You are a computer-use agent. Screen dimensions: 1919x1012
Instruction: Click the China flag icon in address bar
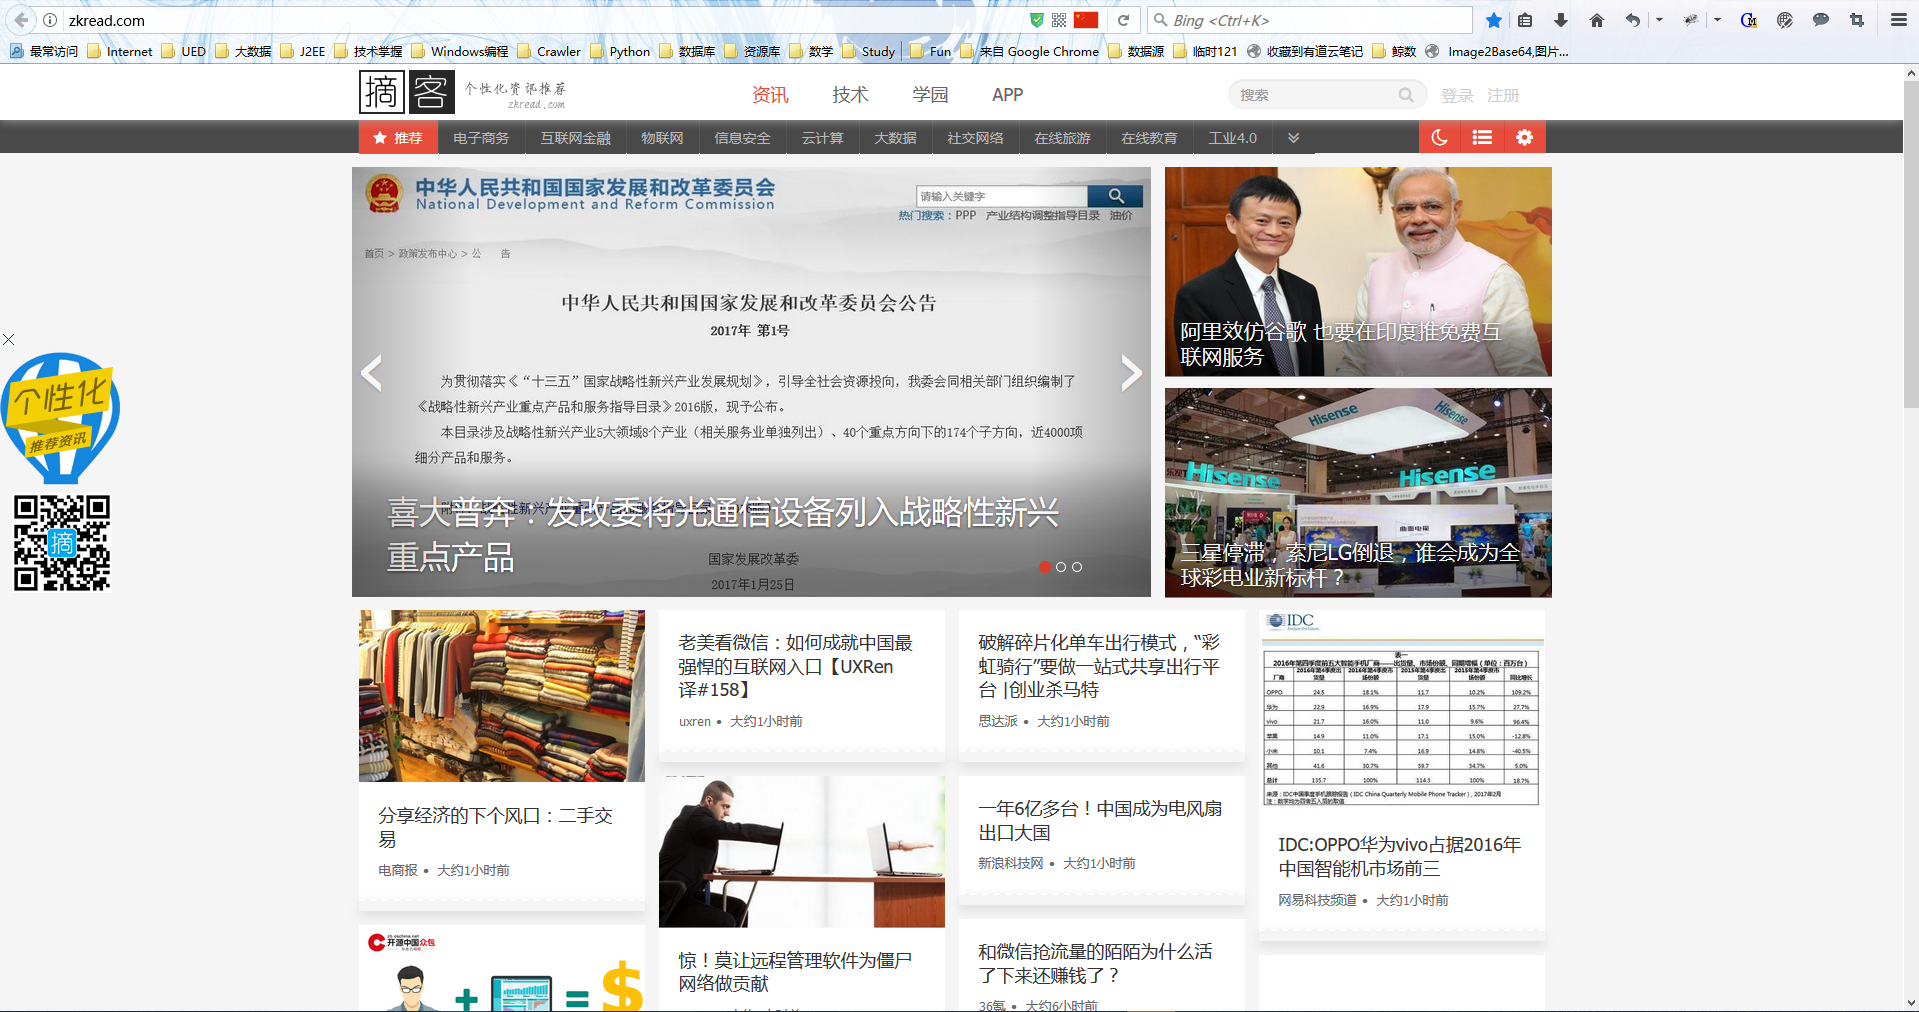click(x=1086, y=20)
